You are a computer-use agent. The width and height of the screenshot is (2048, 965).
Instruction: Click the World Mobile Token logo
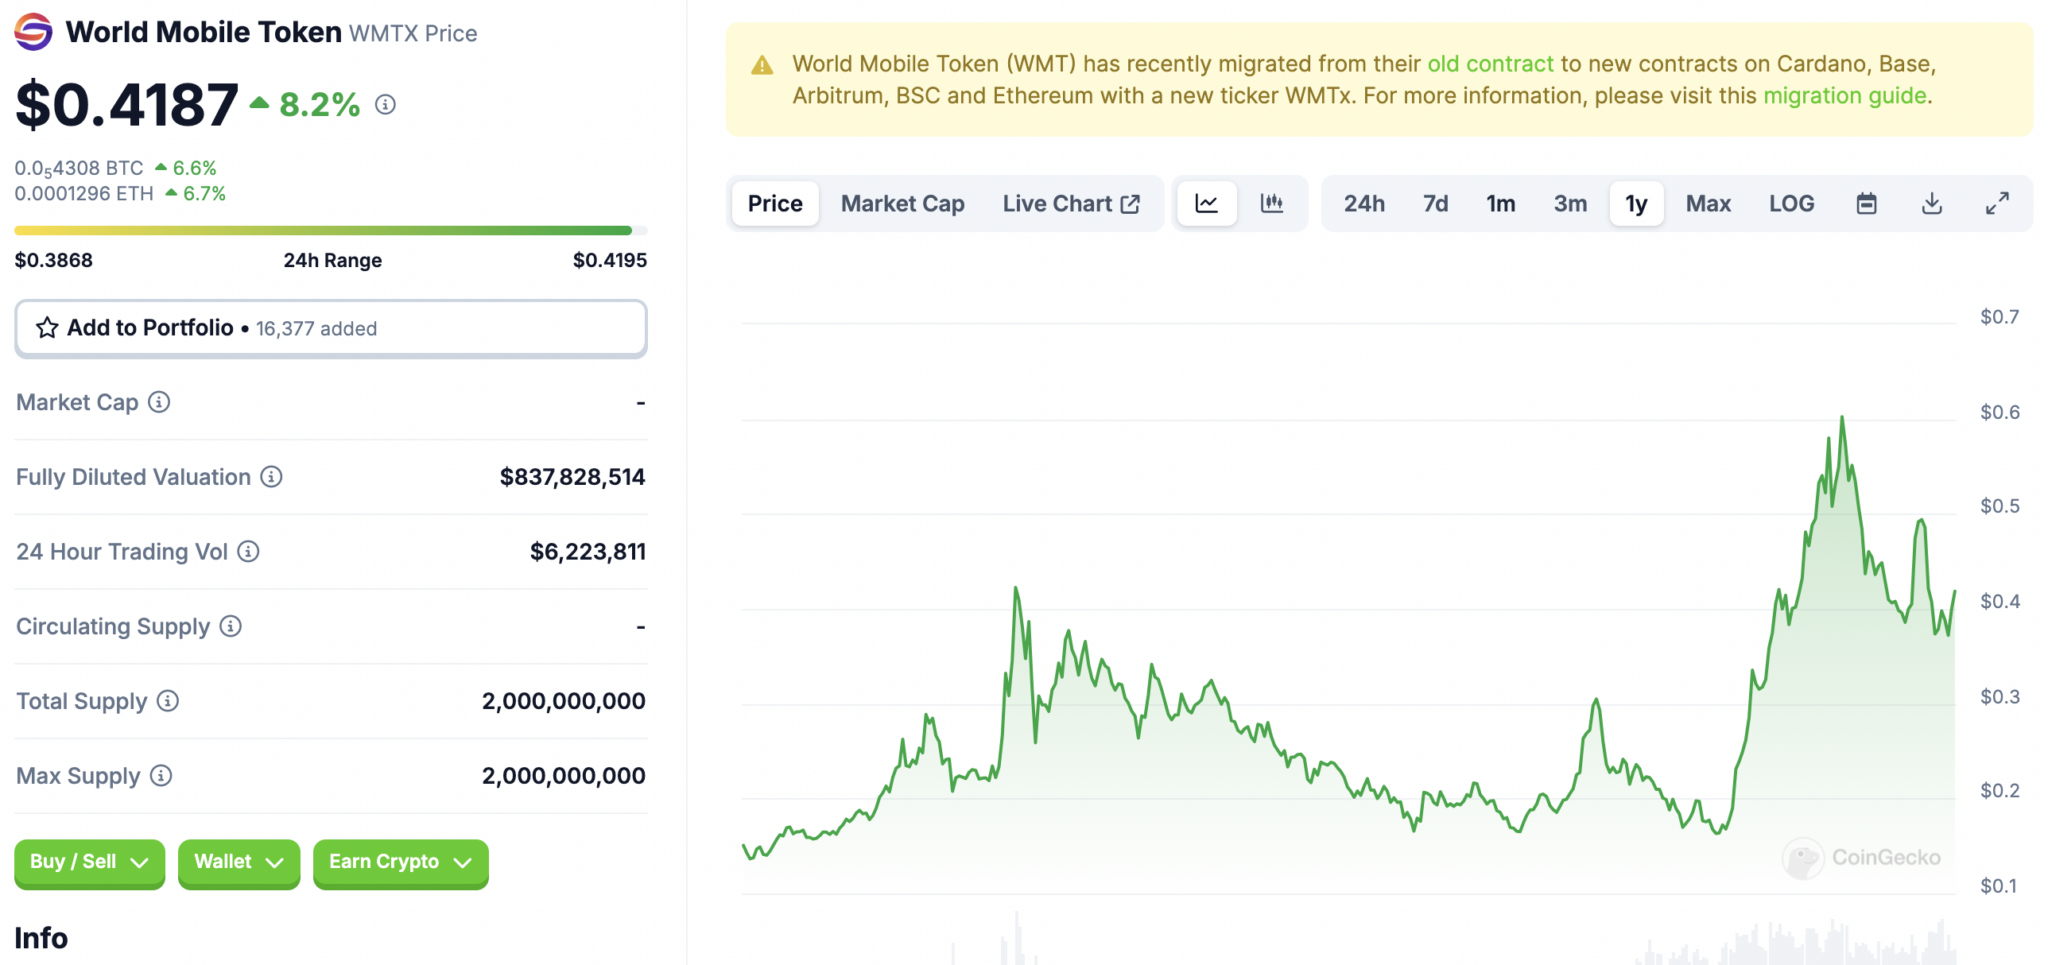pyautogui.click(x=31, y=31)
